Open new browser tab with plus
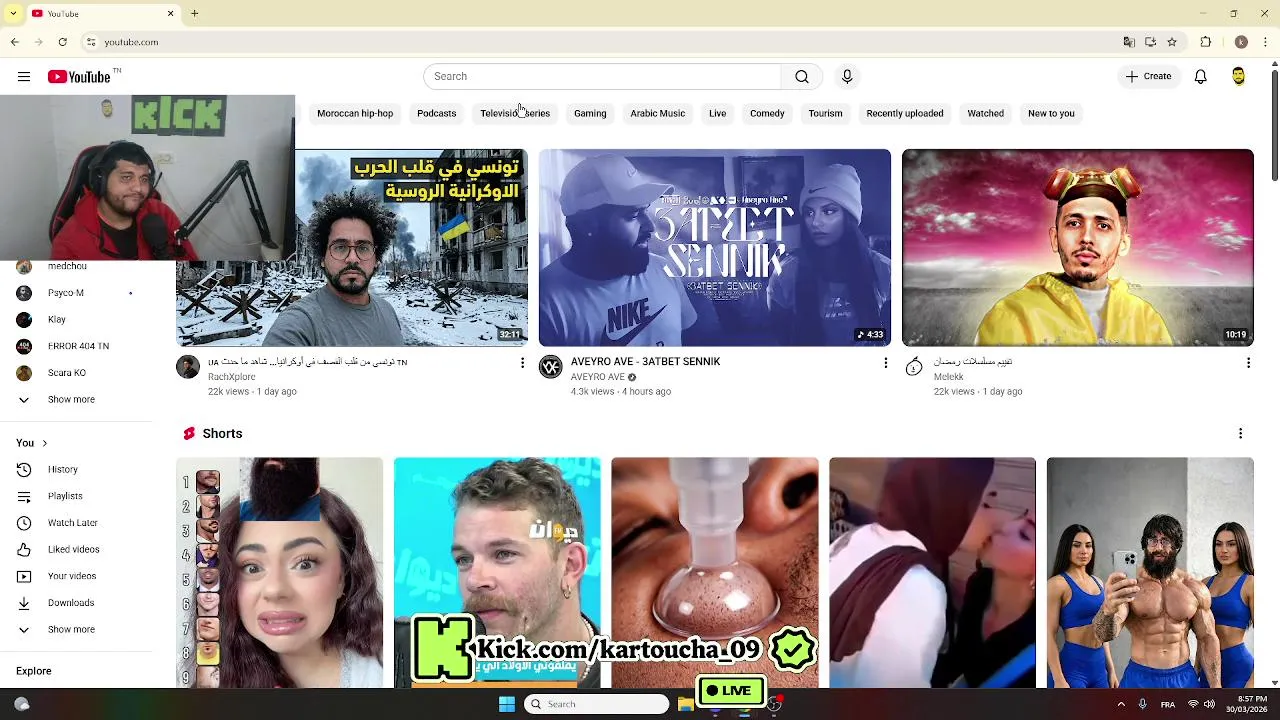 coord(195,14)
